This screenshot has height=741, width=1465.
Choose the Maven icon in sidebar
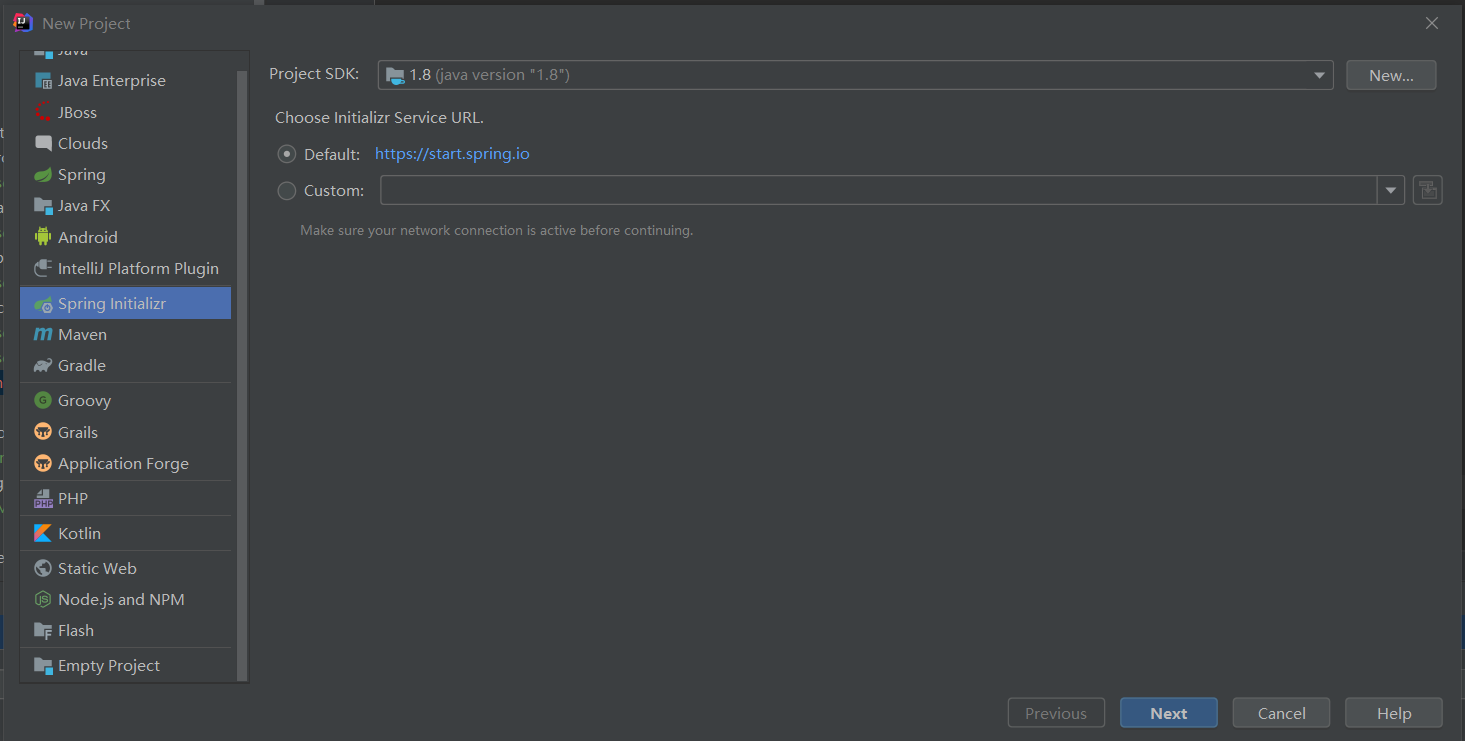click(x=42, y=334)
